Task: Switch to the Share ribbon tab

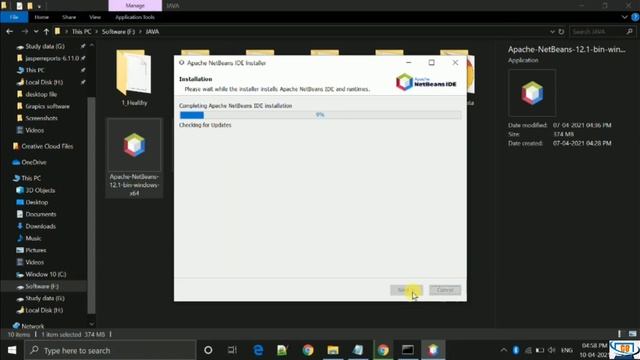Action: (x=69, y=17)
